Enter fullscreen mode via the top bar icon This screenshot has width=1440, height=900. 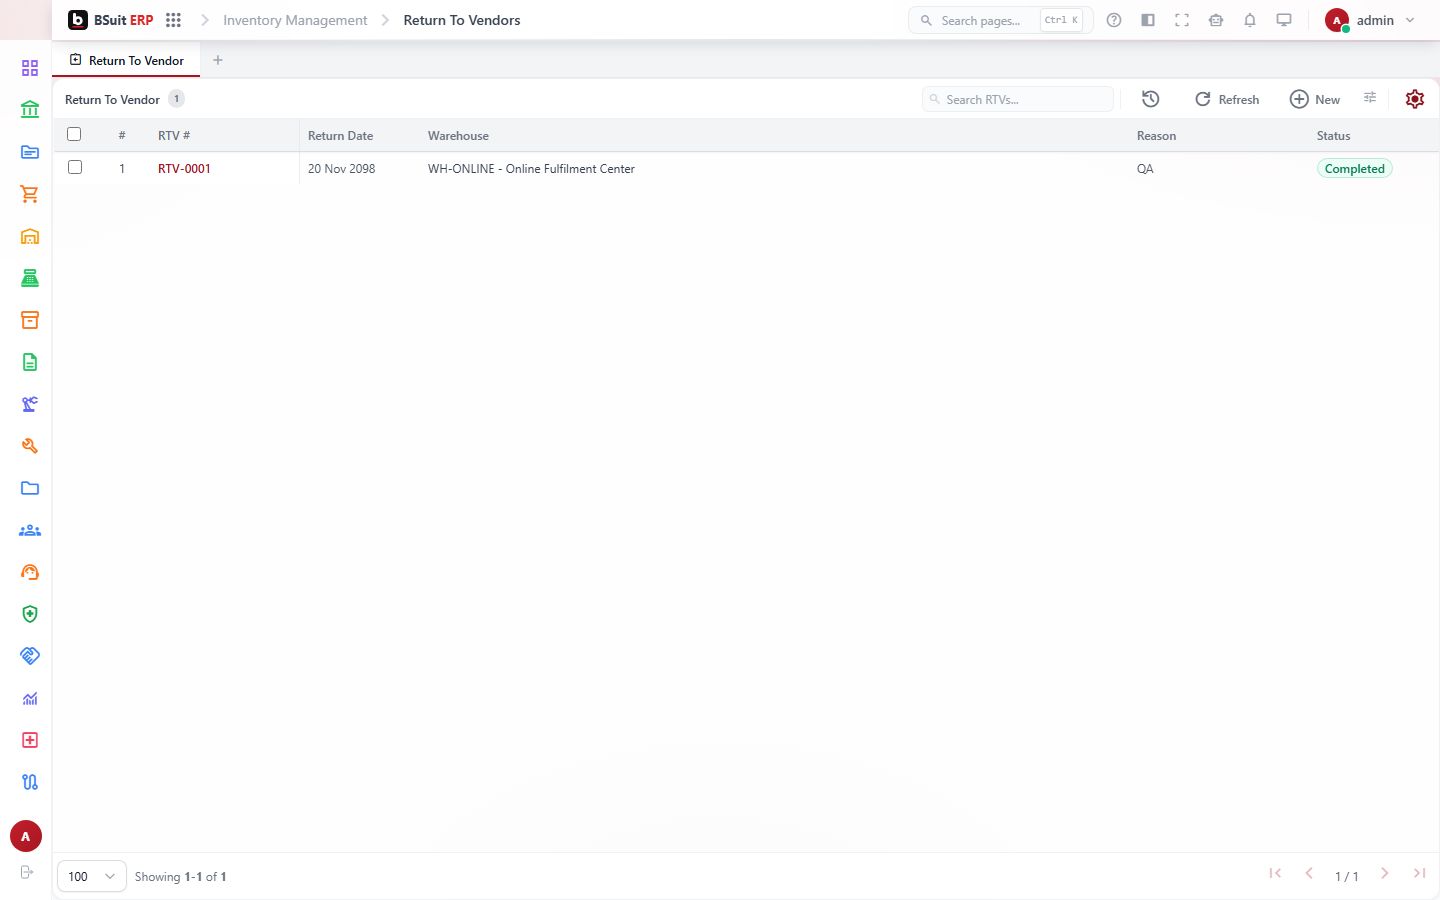point(1182,20)
